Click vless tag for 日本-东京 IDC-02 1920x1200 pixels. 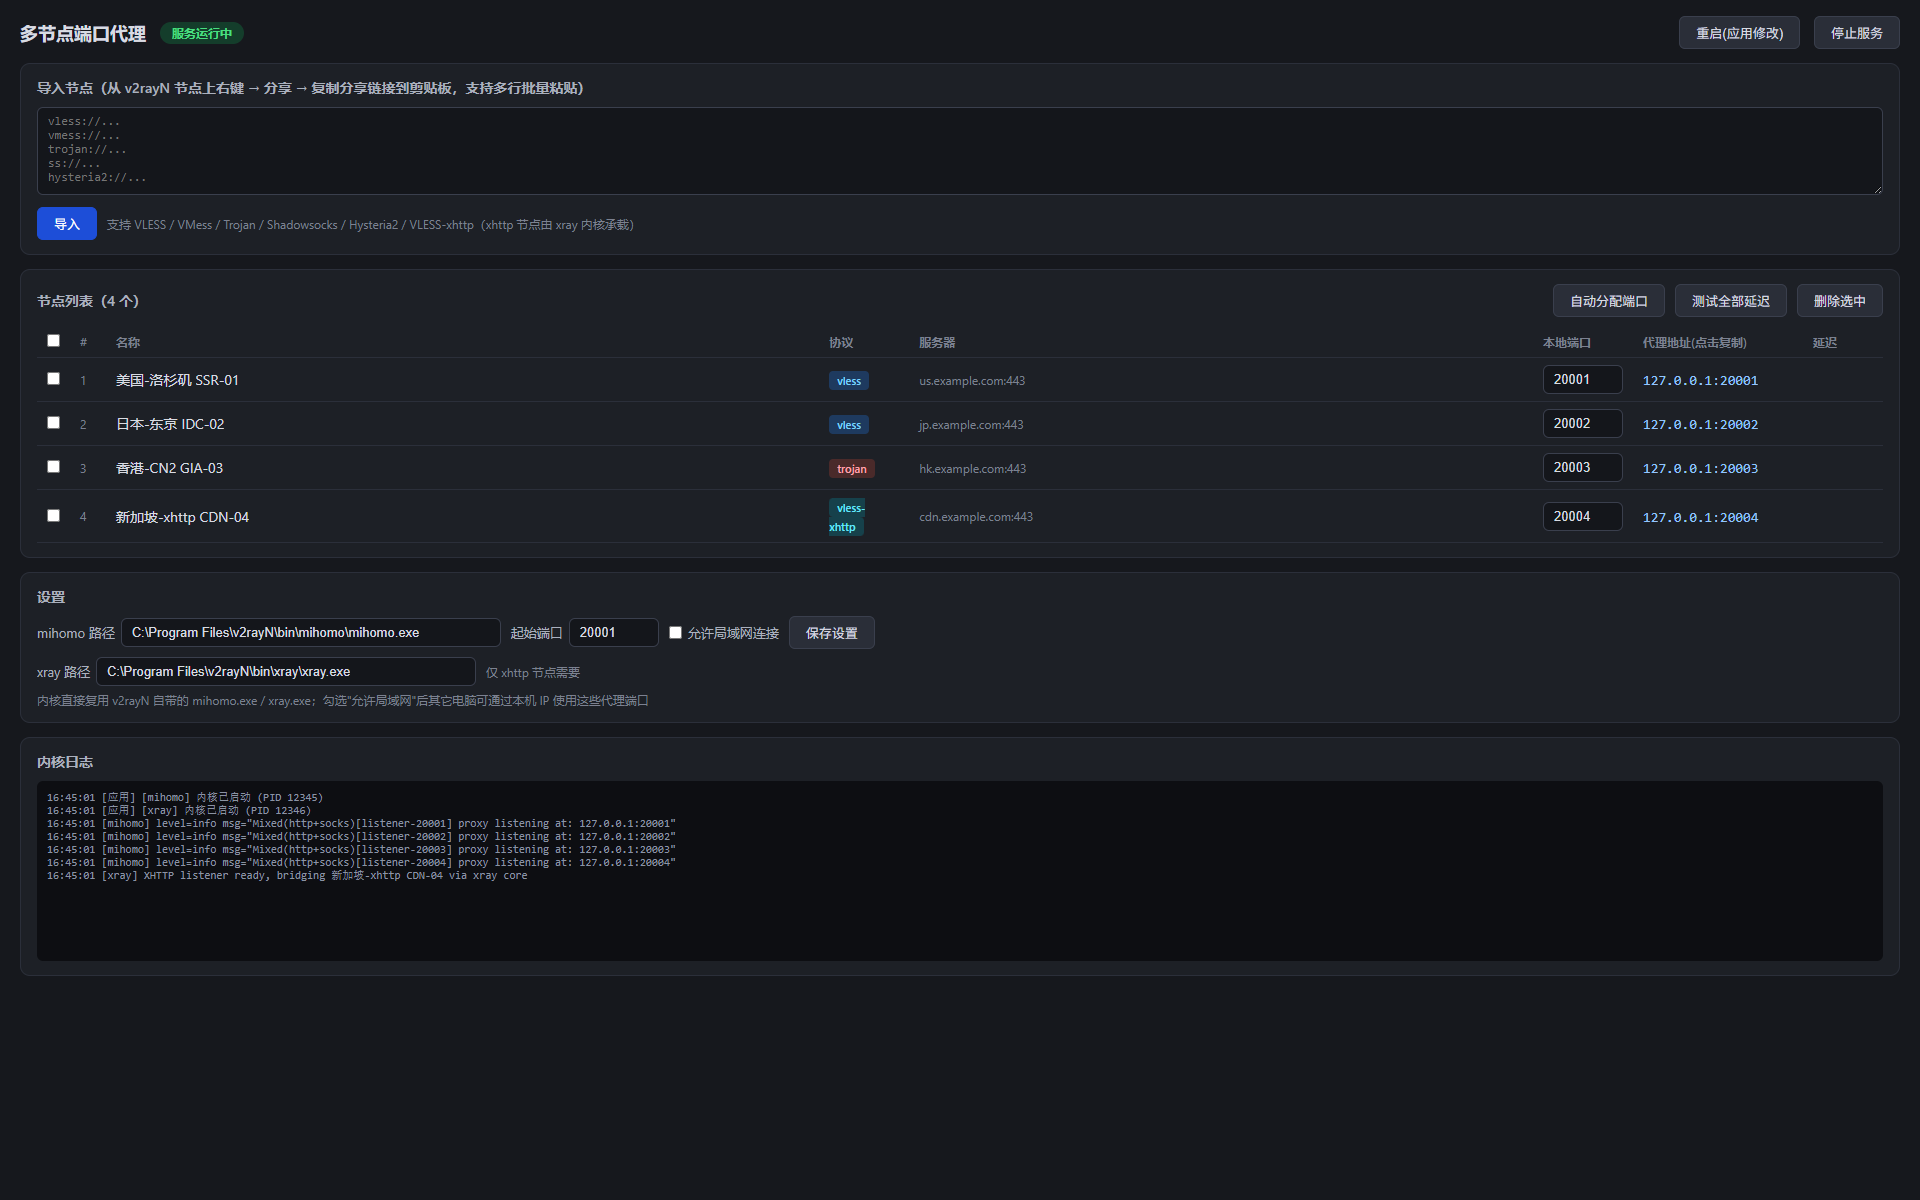tap(849, 425)
